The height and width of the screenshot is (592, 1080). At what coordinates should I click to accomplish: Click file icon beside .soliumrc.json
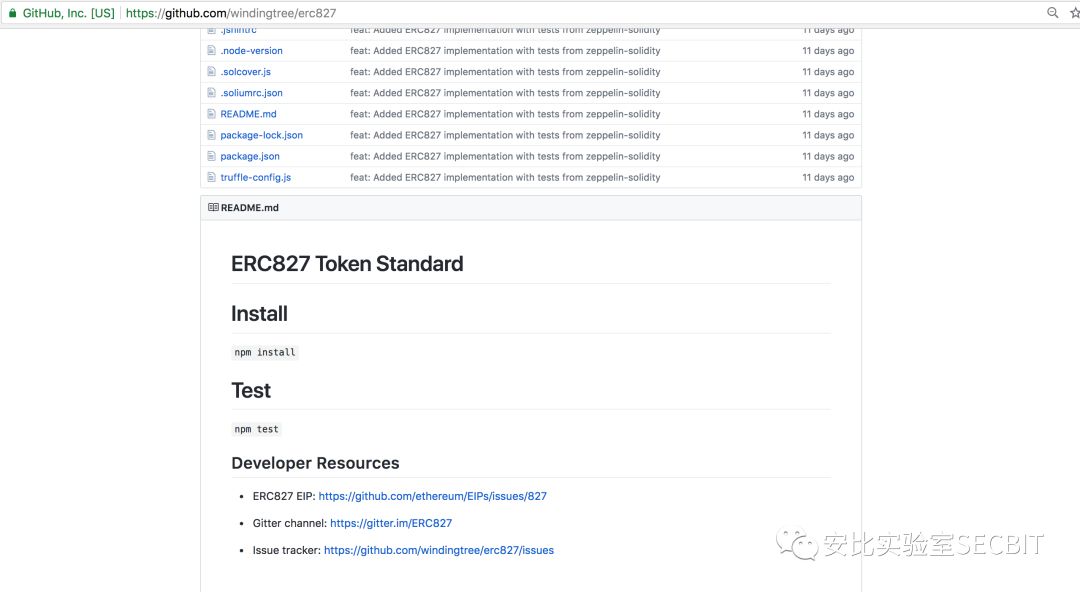211,93
